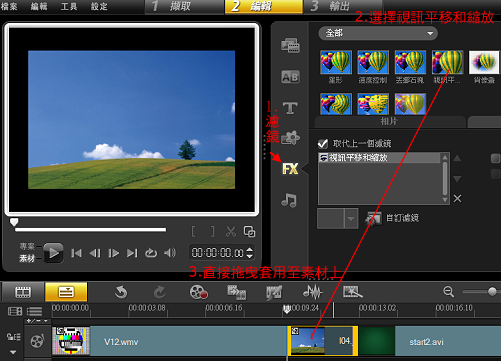Expand the 全部 filter category dropdown
This screenshot has height=361, width=501.
tap(378, 33)
